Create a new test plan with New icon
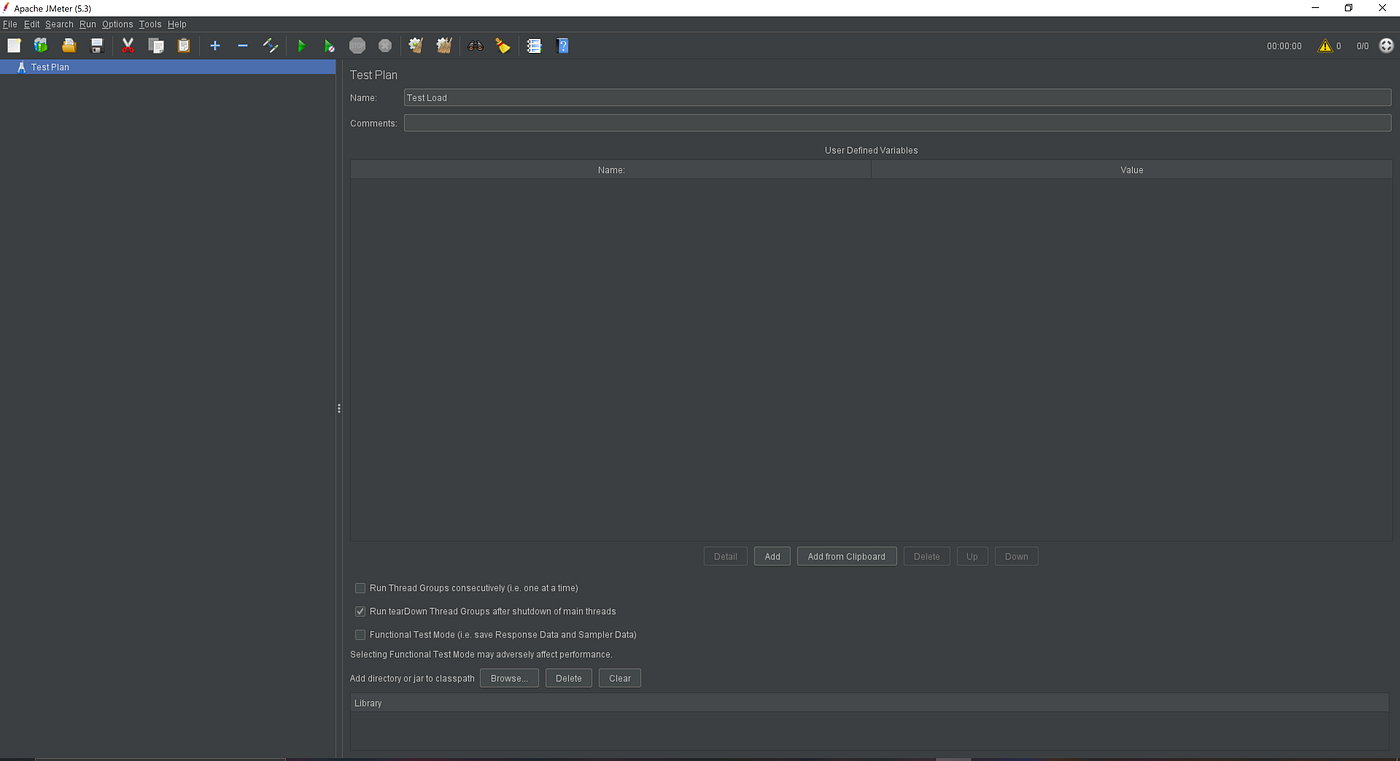The height and width of the screenshot is (761, 1400). coord(14,46)
